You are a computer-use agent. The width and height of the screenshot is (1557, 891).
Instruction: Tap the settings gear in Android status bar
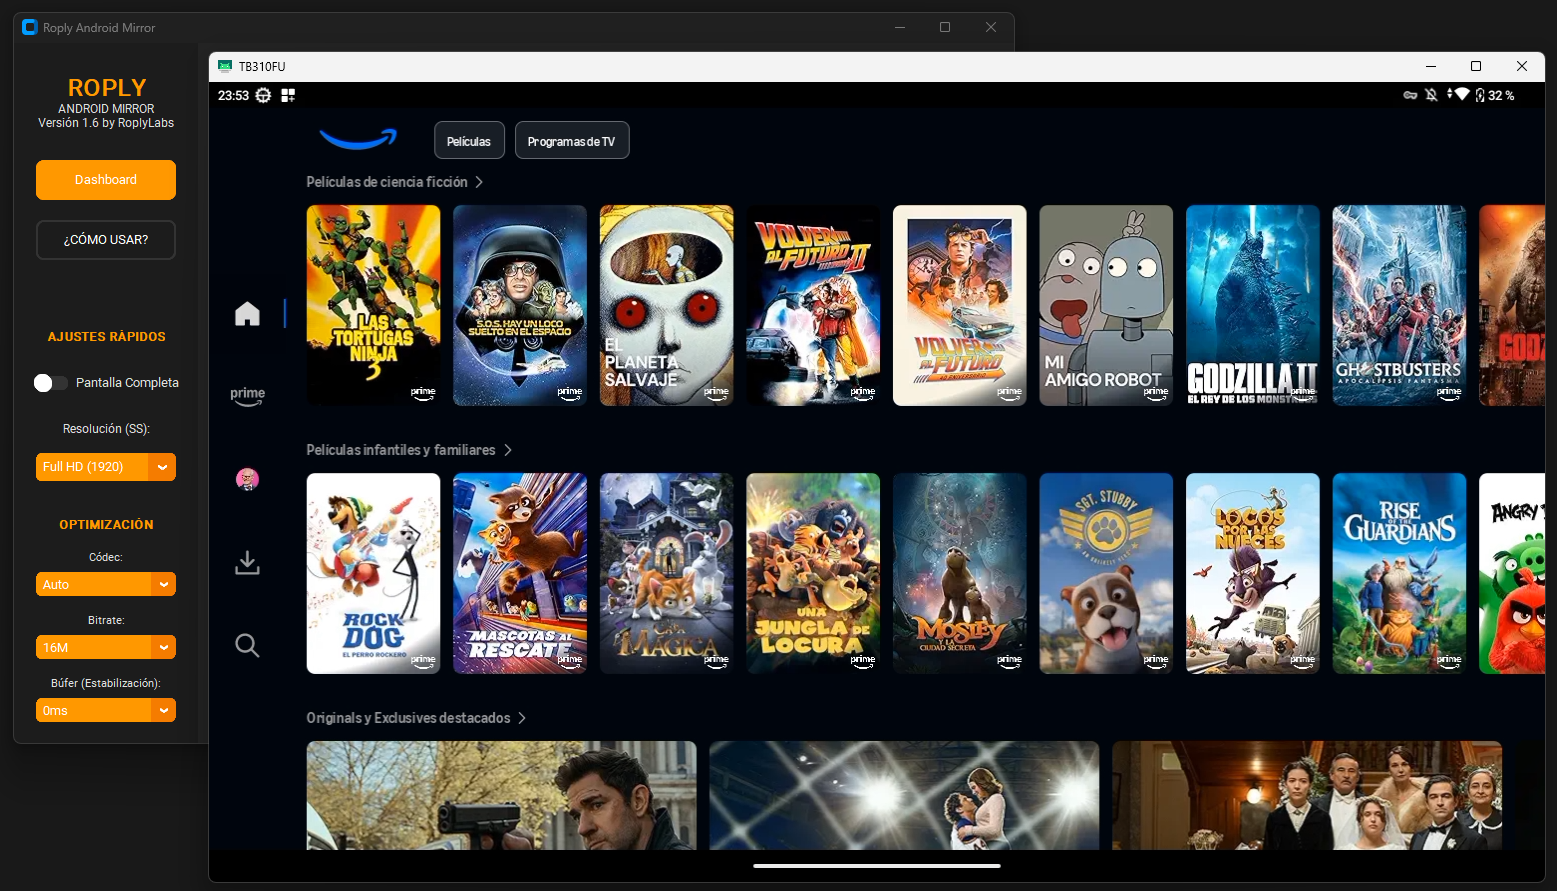[263, 95]
